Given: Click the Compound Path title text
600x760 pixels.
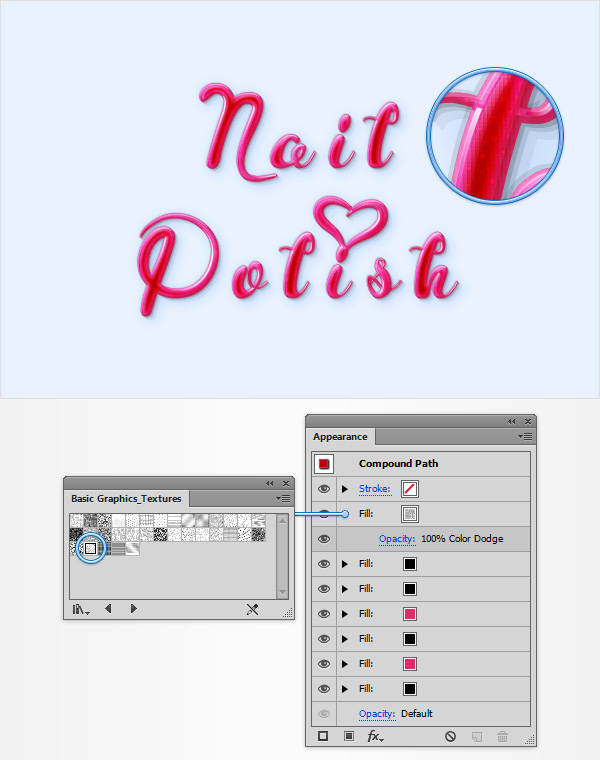Looking at the screenshot, I should pos(398,464).
